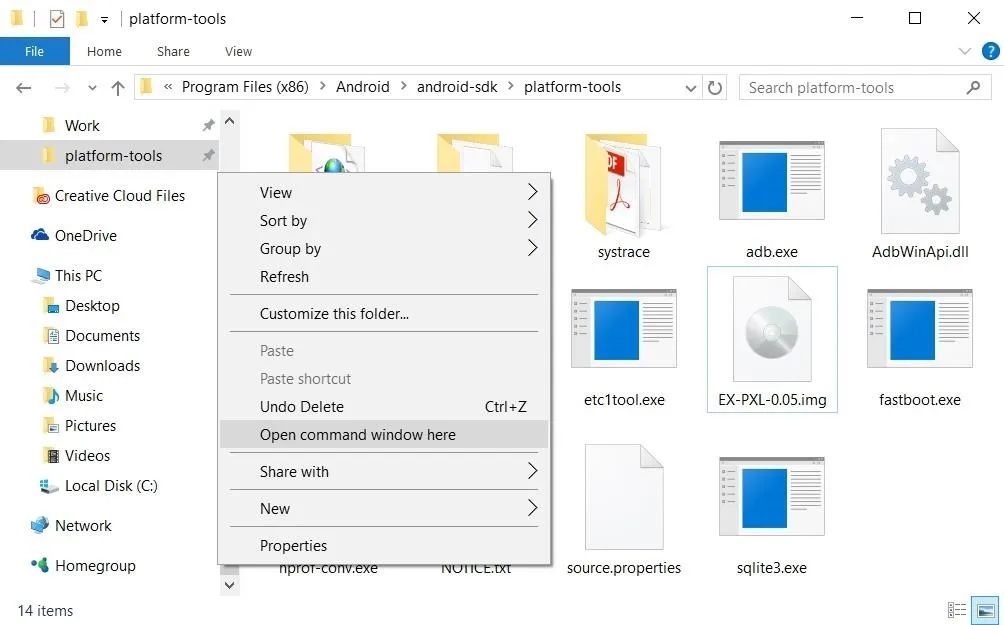The width and height of the screenshot is (1004, 625).
Task: Click the search magnifier icon
Action: (x=973, y=87)
